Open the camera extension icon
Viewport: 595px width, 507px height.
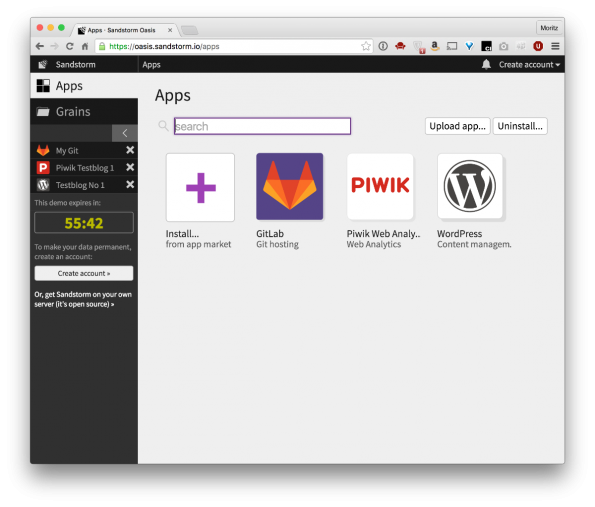pos(504,46)
